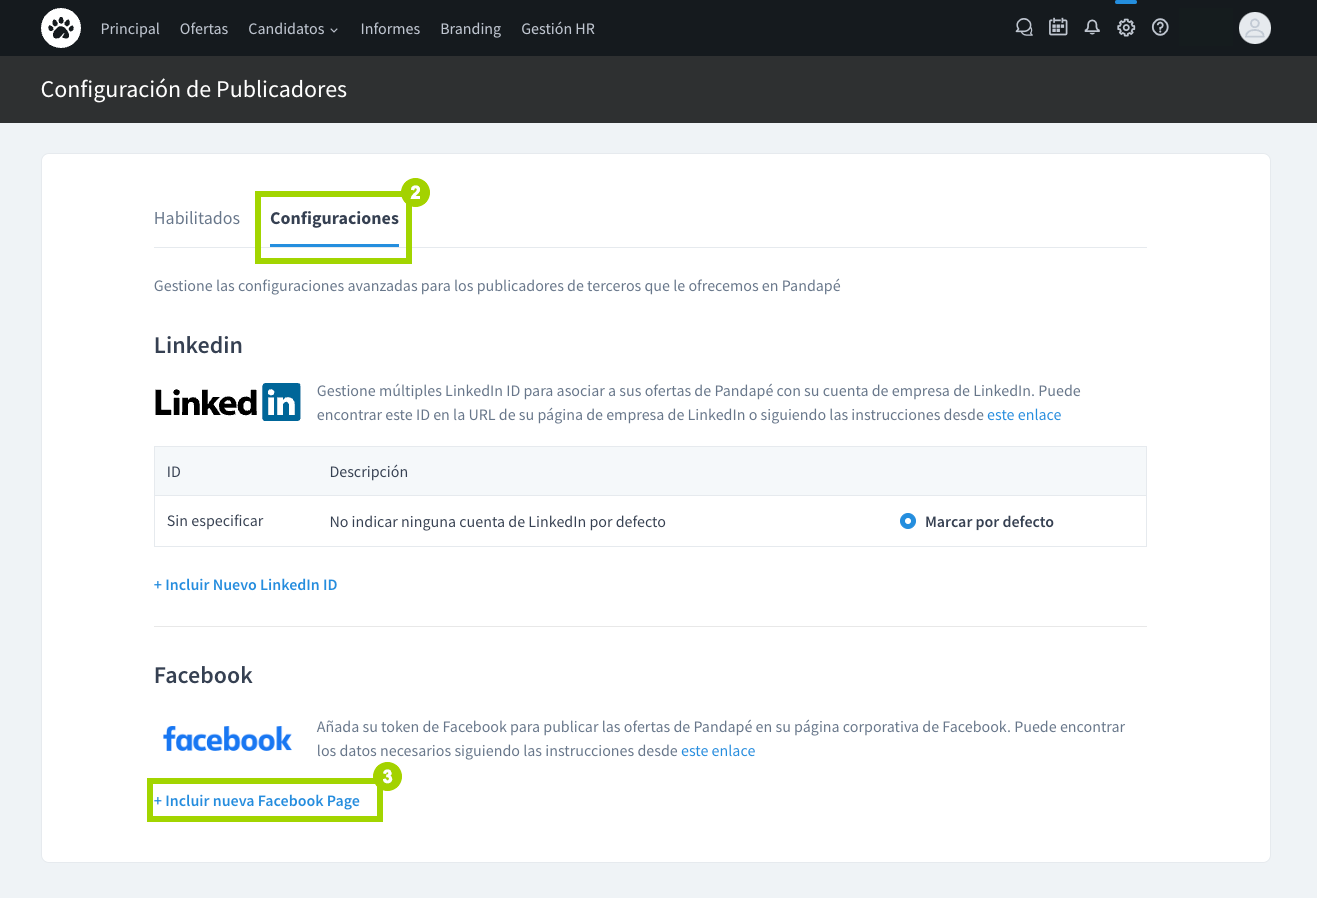Image resolution: width=1317 pixels, height=898 pixels.
Task: Expand the Candidatos dropdown menu
Action: (292, 29)
